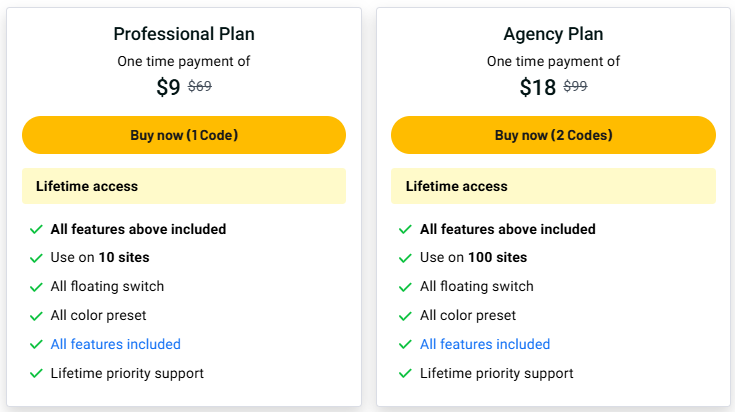
Task: Click checkmark beside Use on 100 sites
Action: click(x=405, y=258)
